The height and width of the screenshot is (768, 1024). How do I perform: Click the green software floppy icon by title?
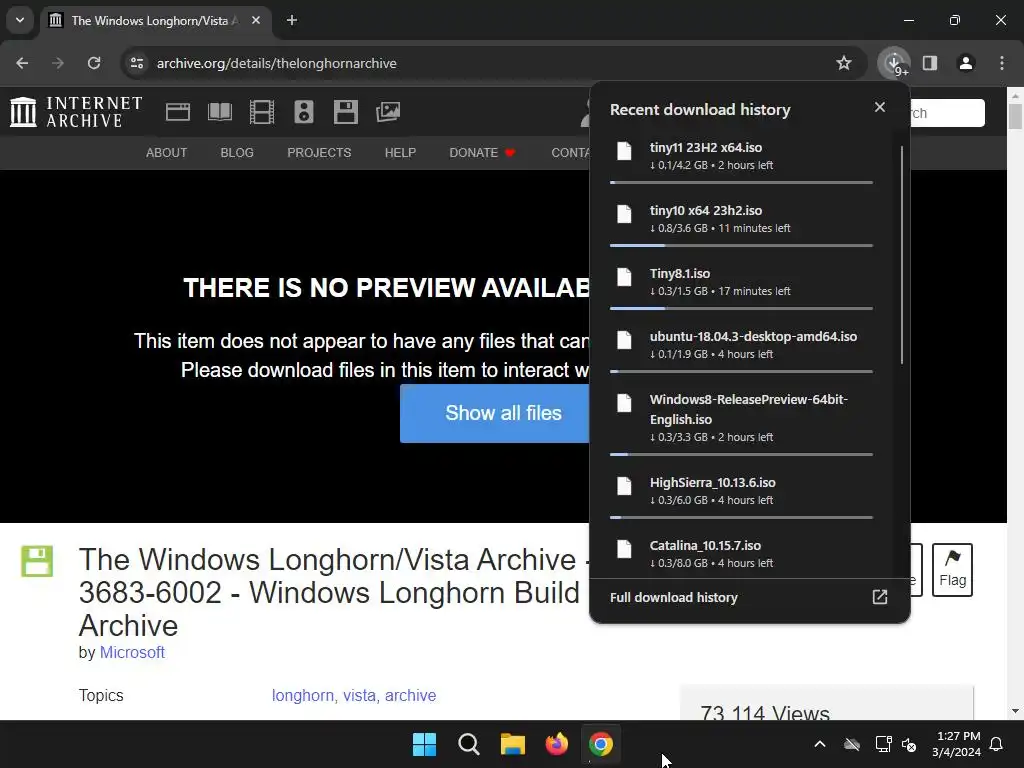pos(37,562)
